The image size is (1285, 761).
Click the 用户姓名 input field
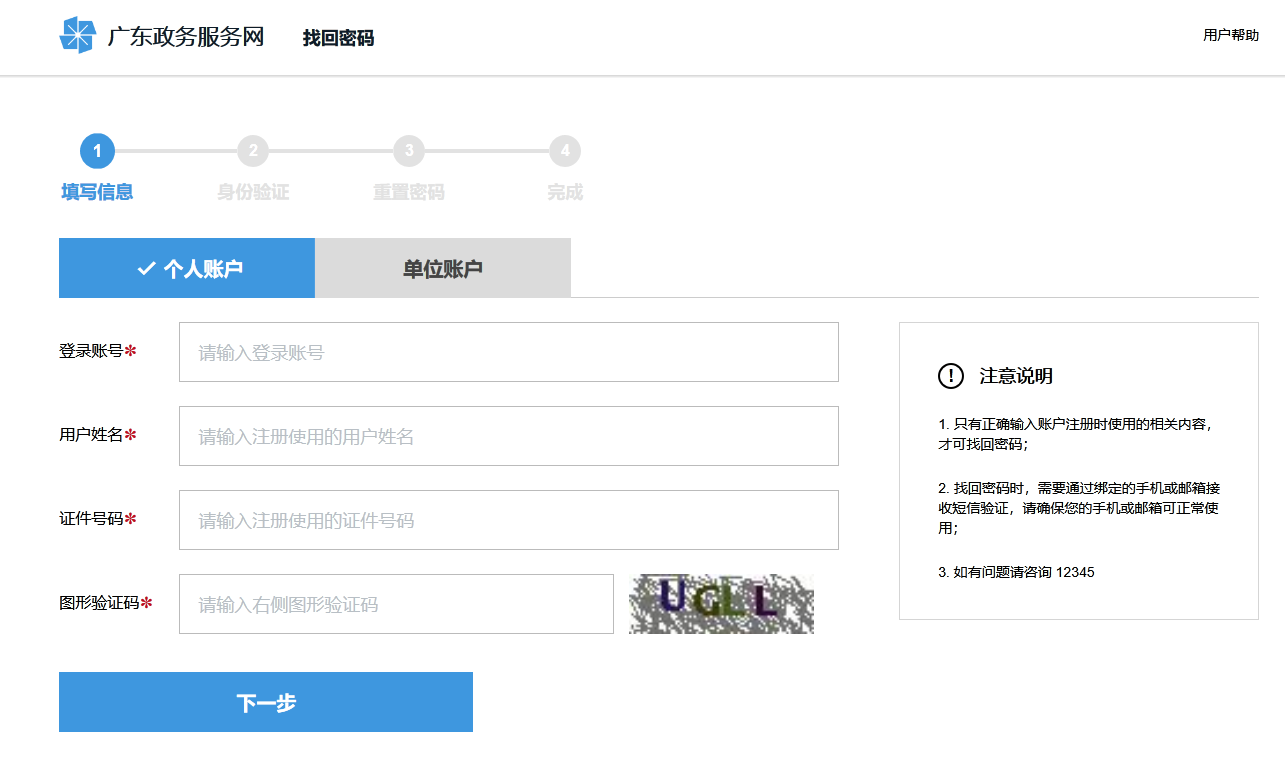[508, 436]
